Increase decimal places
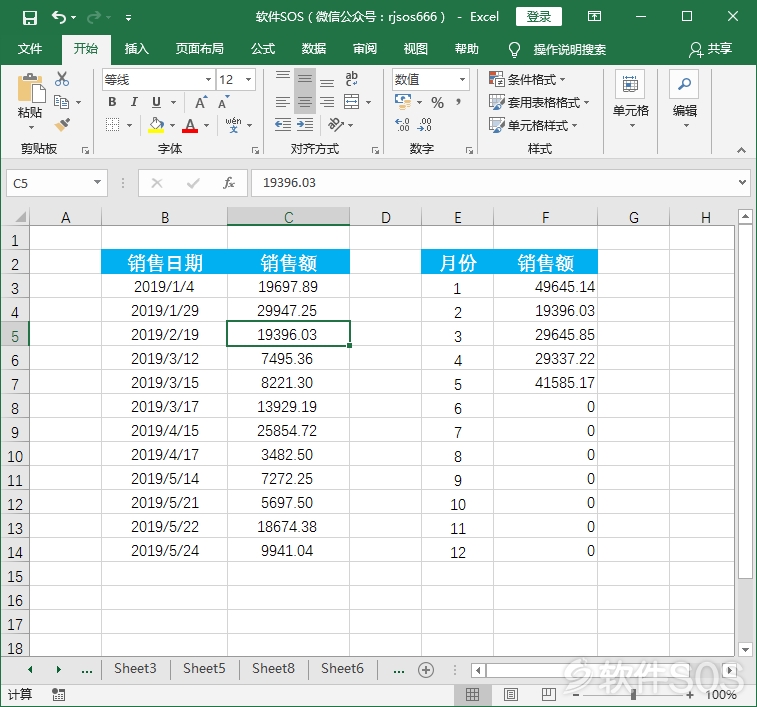Screen dimensions: 757x707 (x=402, y=125)
